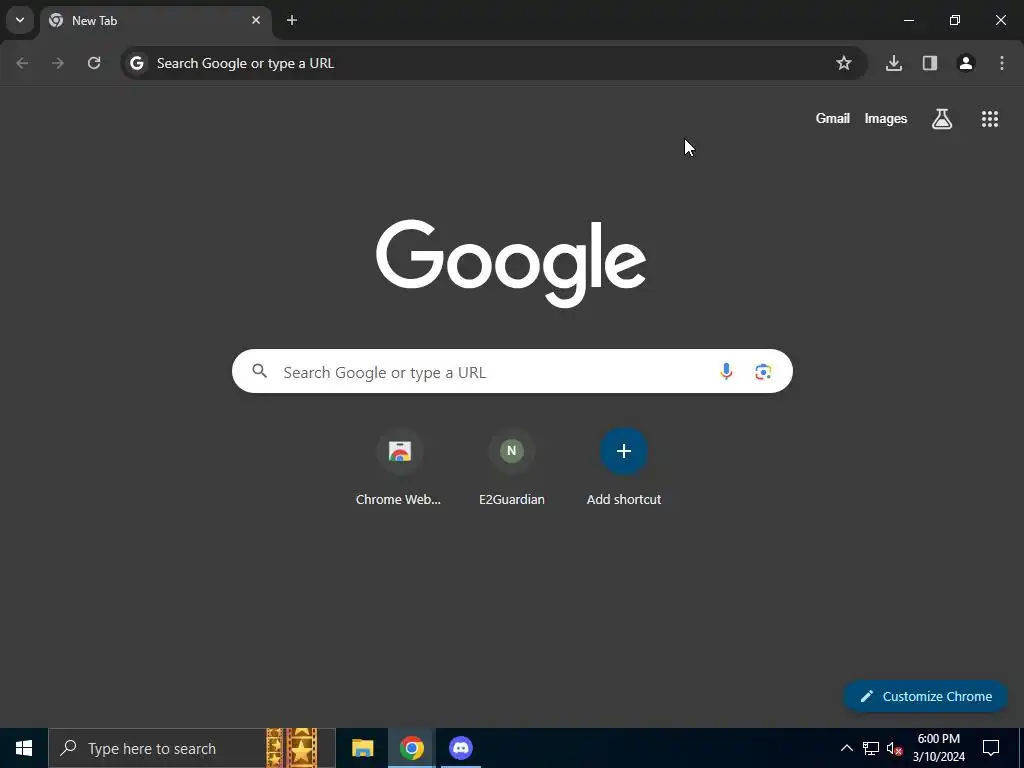Show hidden tray icons
The image size is (1024, 768).
coord(846,748)
